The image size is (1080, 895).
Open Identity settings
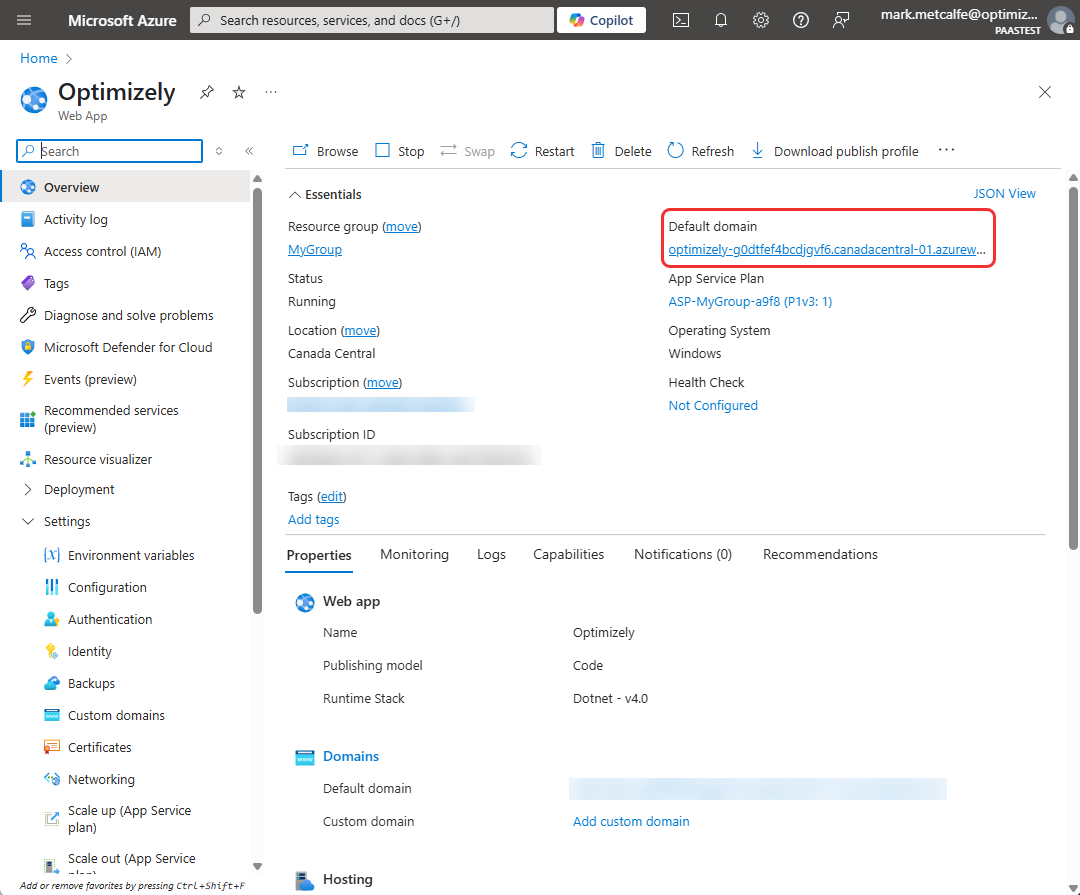point(90,652)
